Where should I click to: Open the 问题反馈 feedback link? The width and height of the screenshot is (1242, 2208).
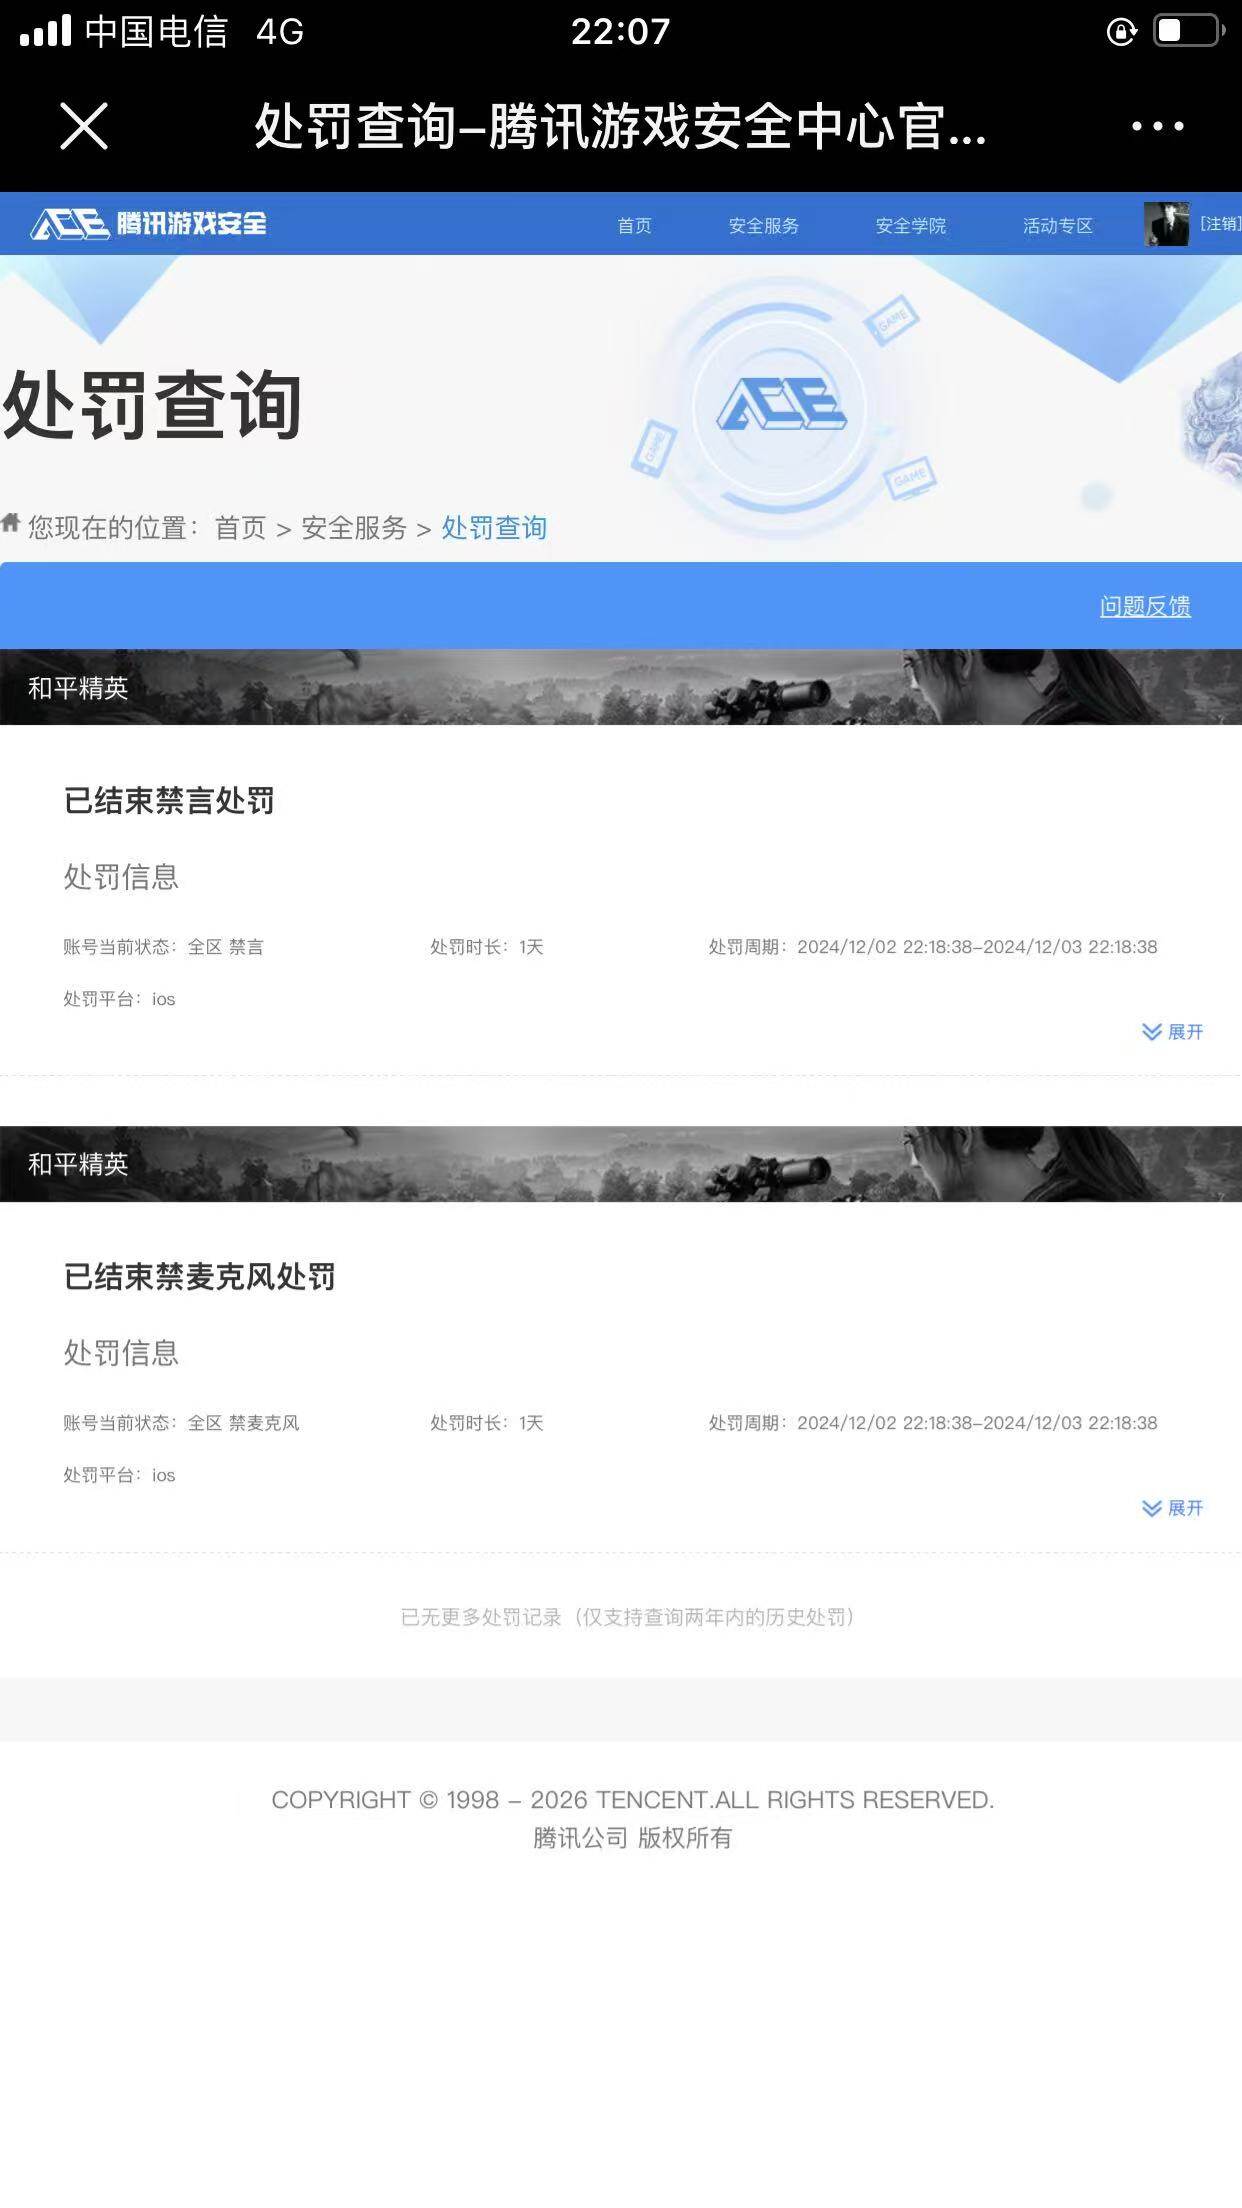coord(1145,606)
